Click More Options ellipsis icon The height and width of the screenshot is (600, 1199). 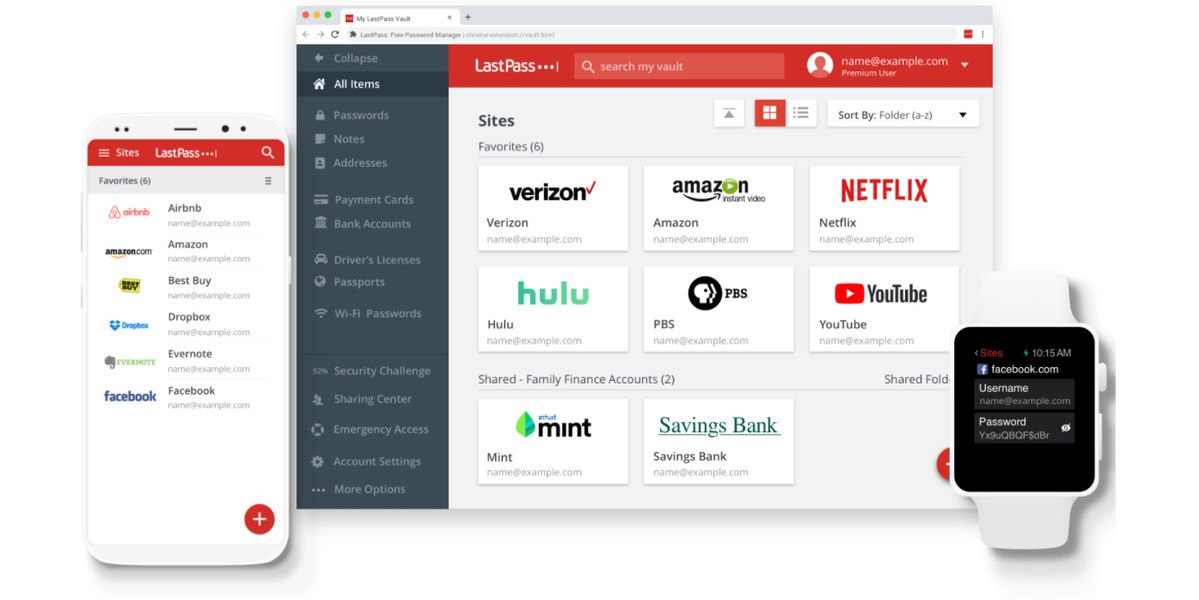point(318,489)
